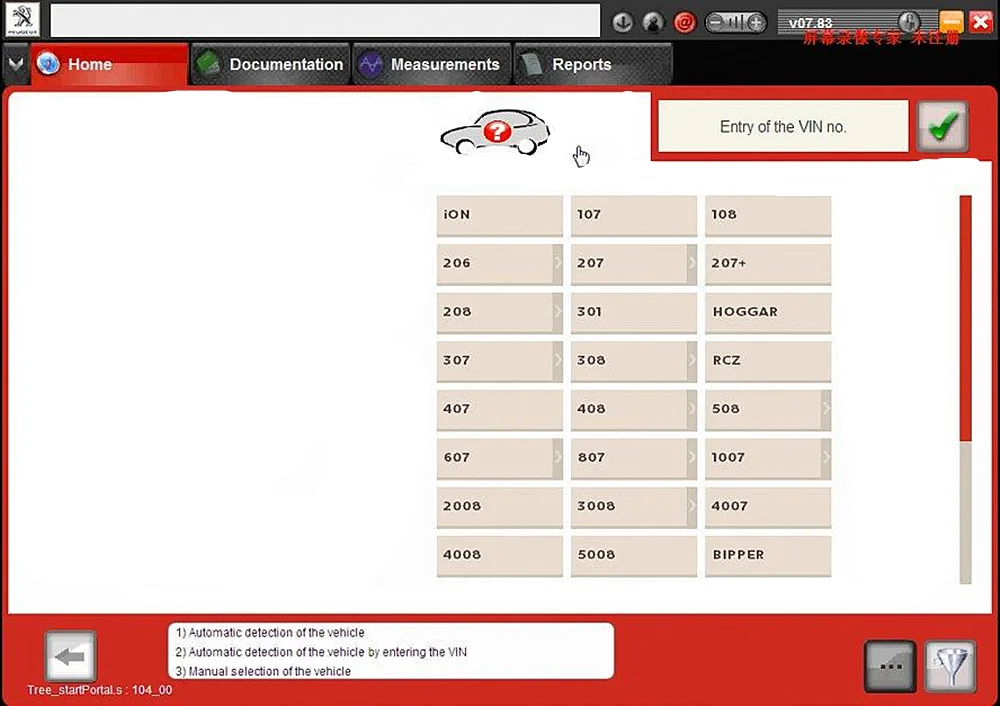
Task: Choose the BIPPER vehicle button
Action: 768,555
